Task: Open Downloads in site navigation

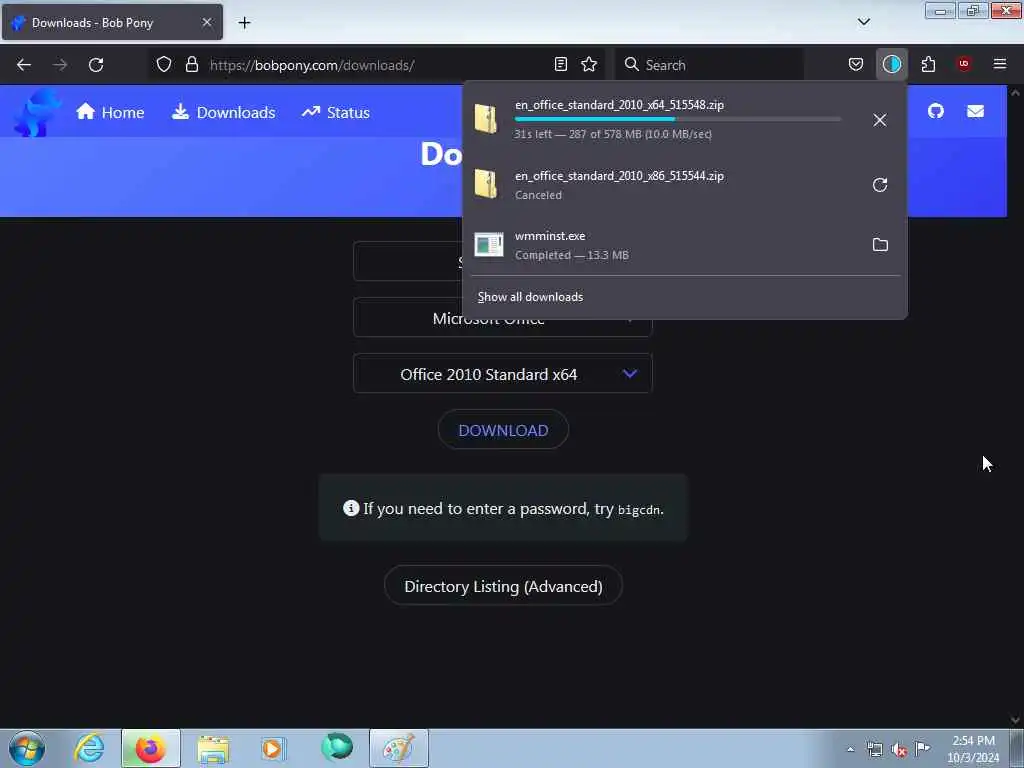Action: click(x=224, y=112)
